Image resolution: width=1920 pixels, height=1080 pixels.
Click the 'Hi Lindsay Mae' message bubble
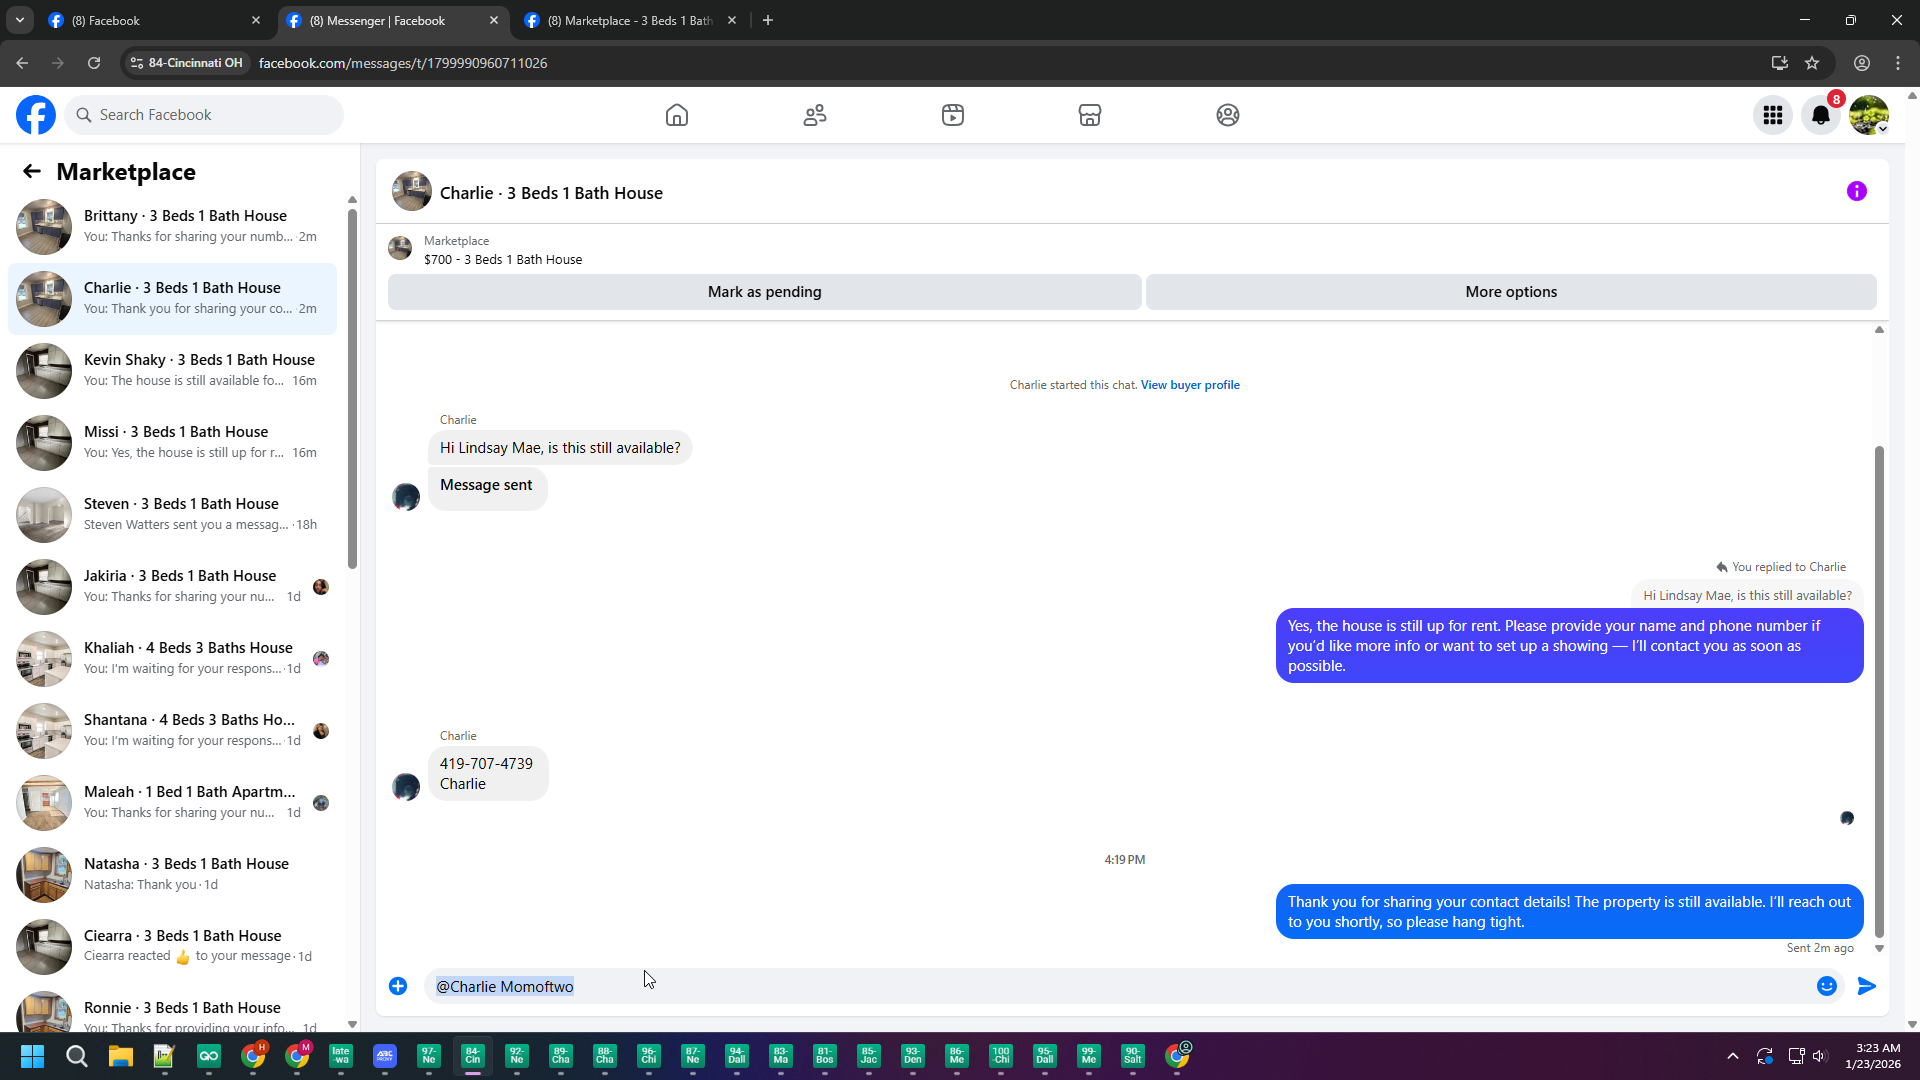(560, 448)
